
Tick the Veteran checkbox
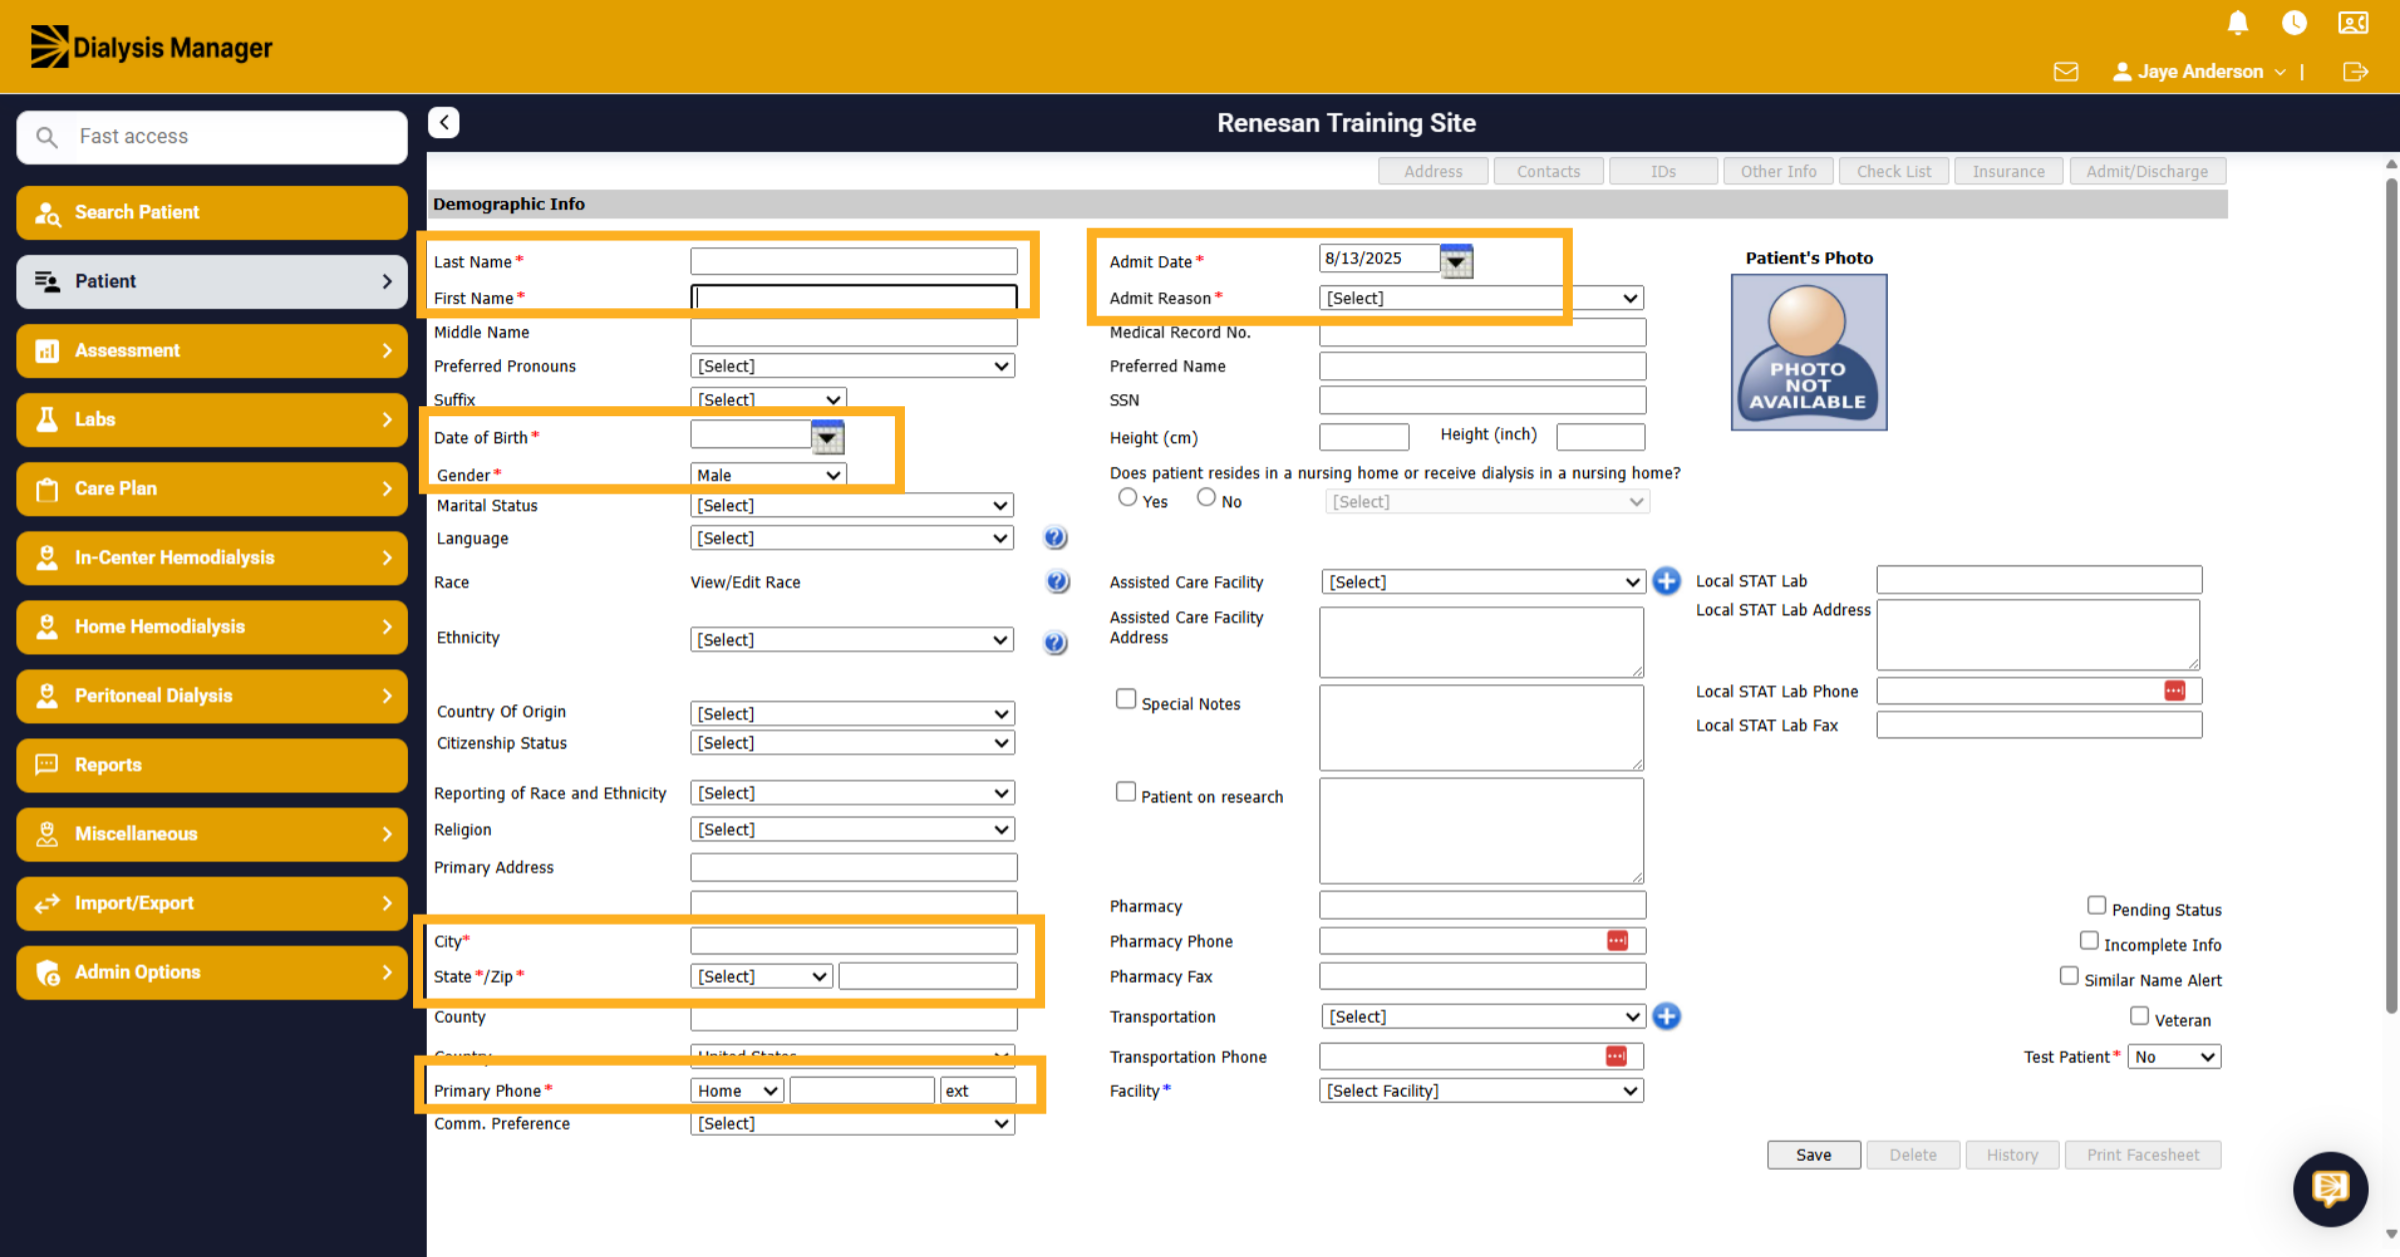pyautogui.click(x=2139, y=1016)
